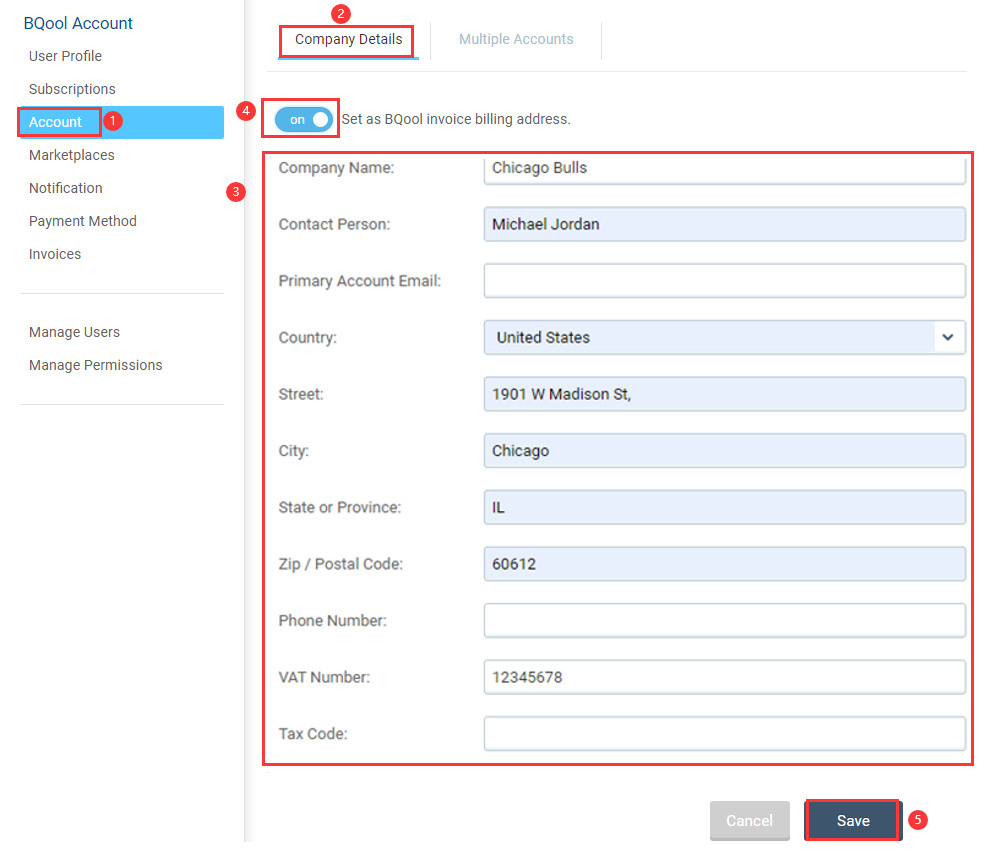Screen dimensions: 989x858
Task: Cancel the company details changes
Action: (749, 820)
